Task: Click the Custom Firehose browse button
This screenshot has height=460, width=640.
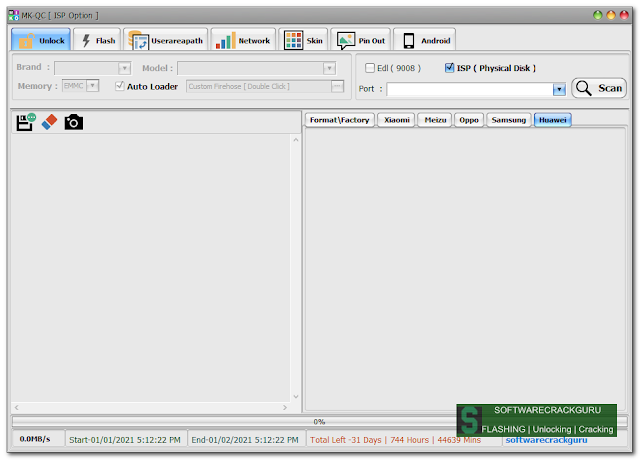Action: pyautogui.click(x=337, y=86)
